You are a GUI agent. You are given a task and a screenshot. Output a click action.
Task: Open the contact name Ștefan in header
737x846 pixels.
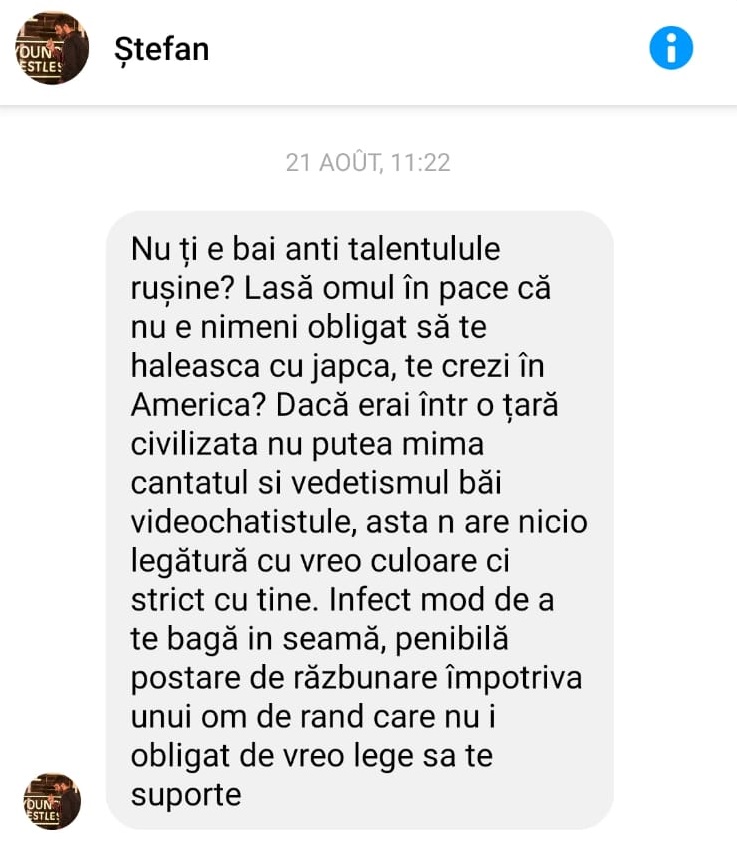[x=162, y=50]
